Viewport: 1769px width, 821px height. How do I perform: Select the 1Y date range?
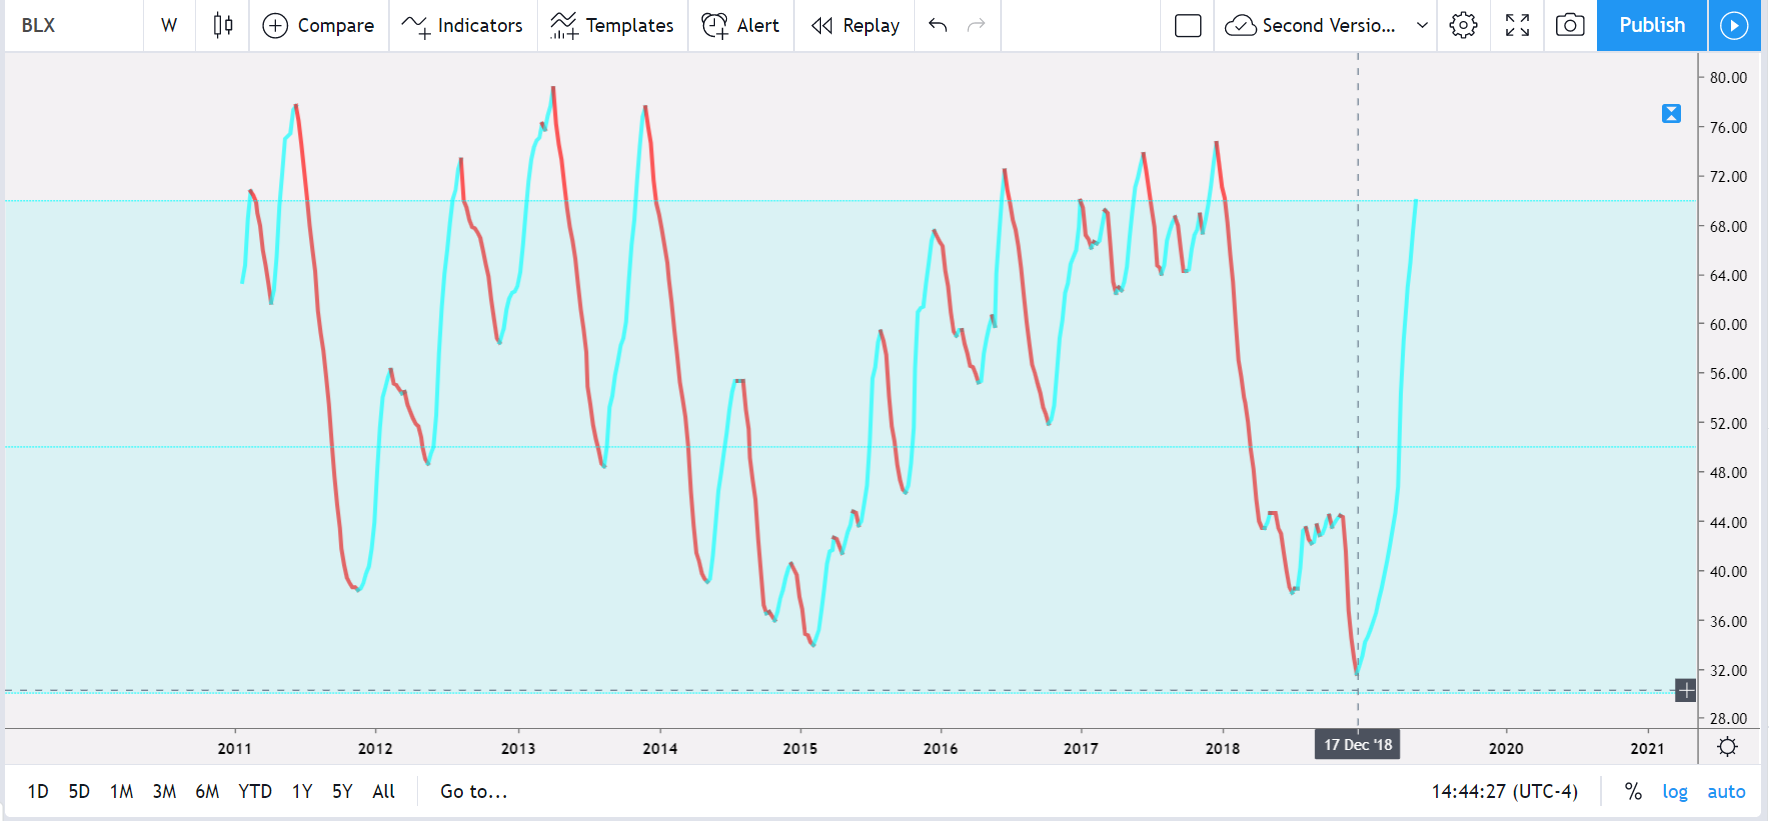(302, 792)
